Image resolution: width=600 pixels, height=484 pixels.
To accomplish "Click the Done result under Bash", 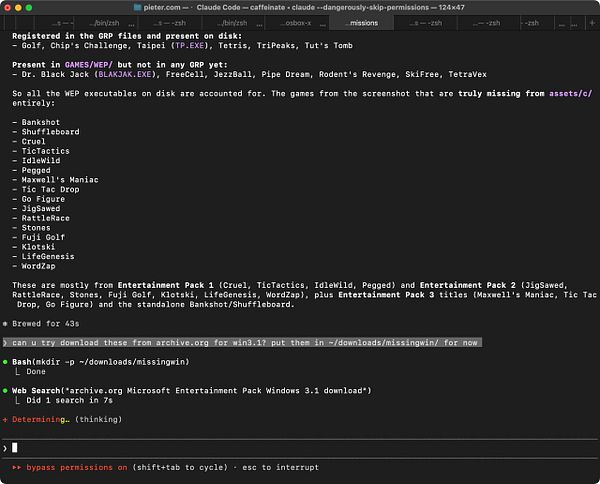I will click(36, 372).
